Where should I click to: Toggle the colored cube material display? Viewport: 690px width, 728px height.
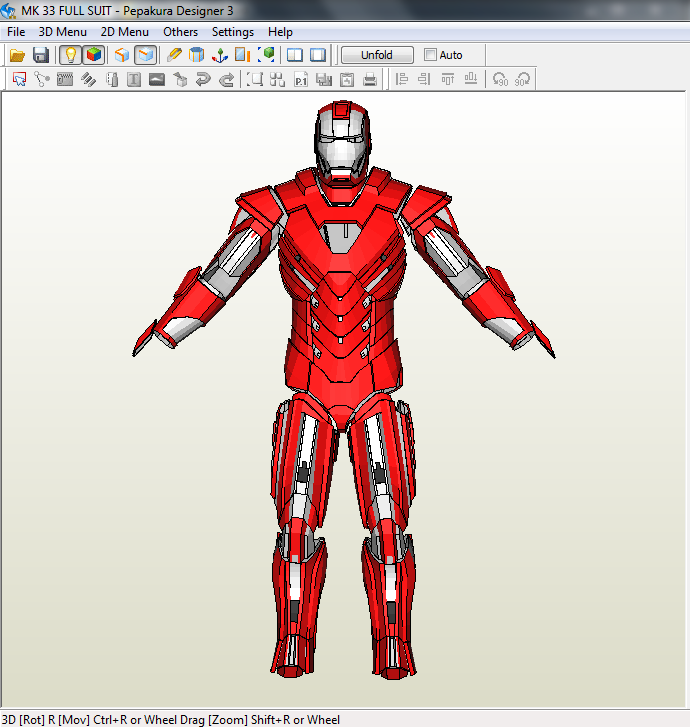tap(94, 55)
